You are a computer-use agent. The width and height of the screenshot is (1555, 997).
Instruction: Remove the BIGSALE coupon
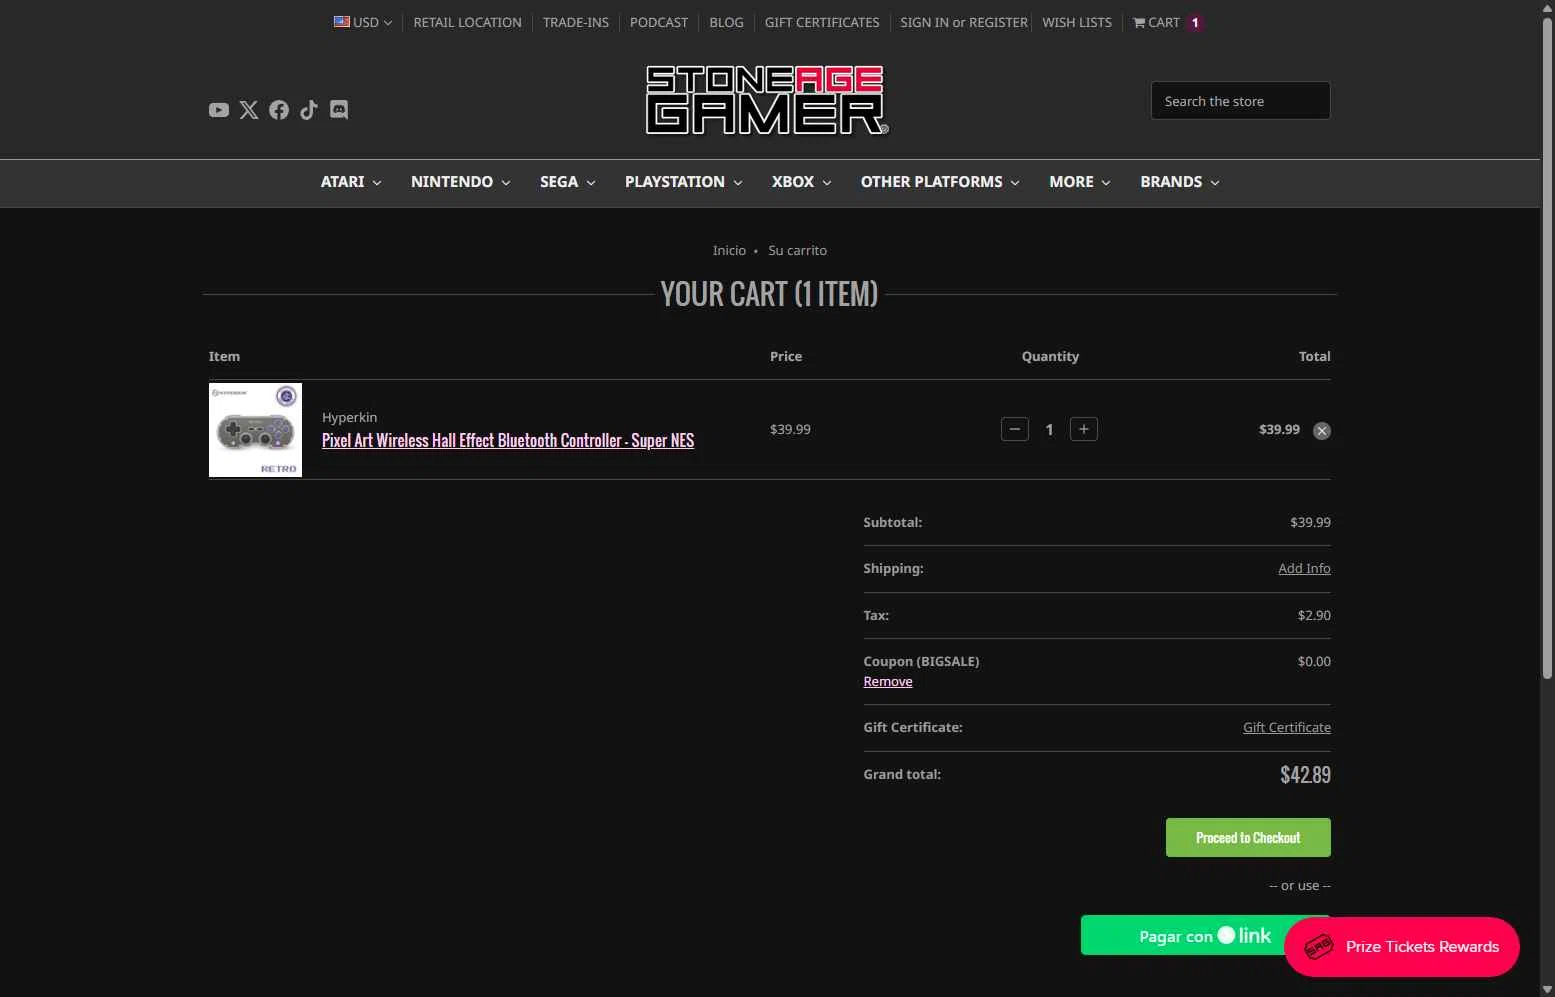click(888, 681)
